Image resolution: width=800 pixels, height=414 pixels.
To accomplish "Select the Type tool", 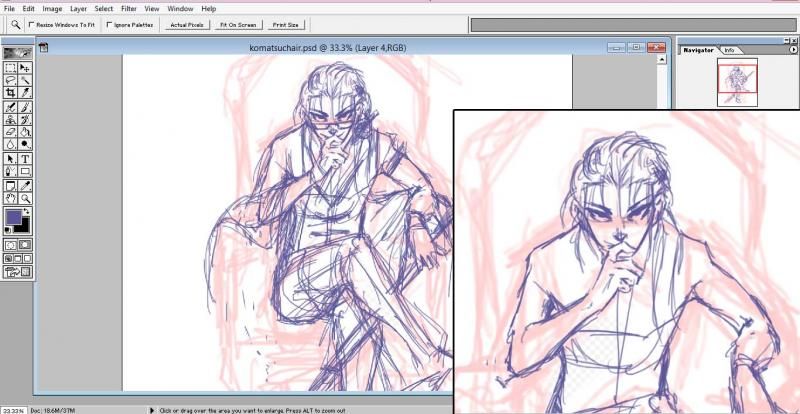I will [25, 158].
